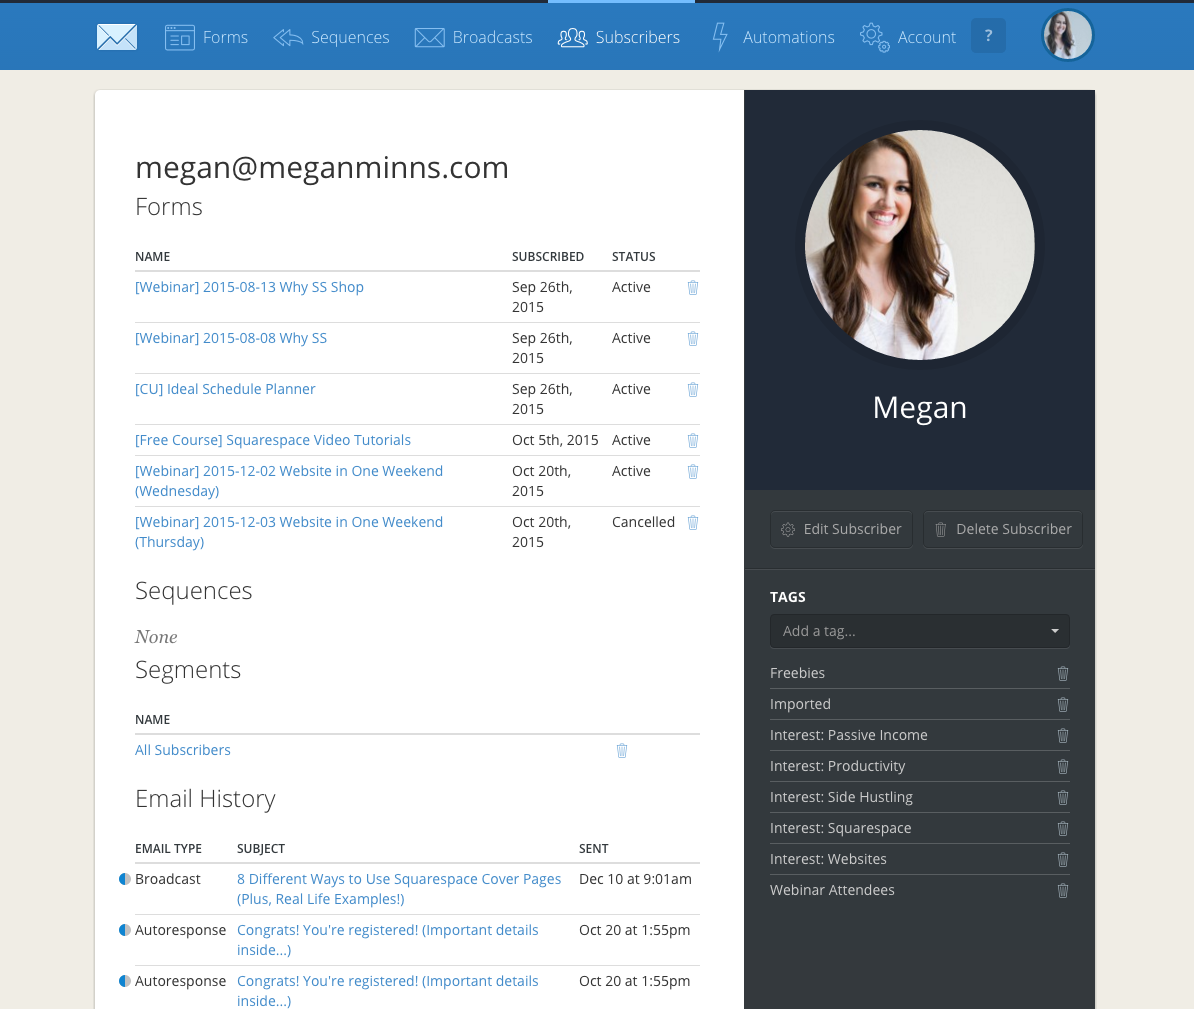1194x1009 pixels.
Task: Open Account settings
Action: click(x=908, y=37)
